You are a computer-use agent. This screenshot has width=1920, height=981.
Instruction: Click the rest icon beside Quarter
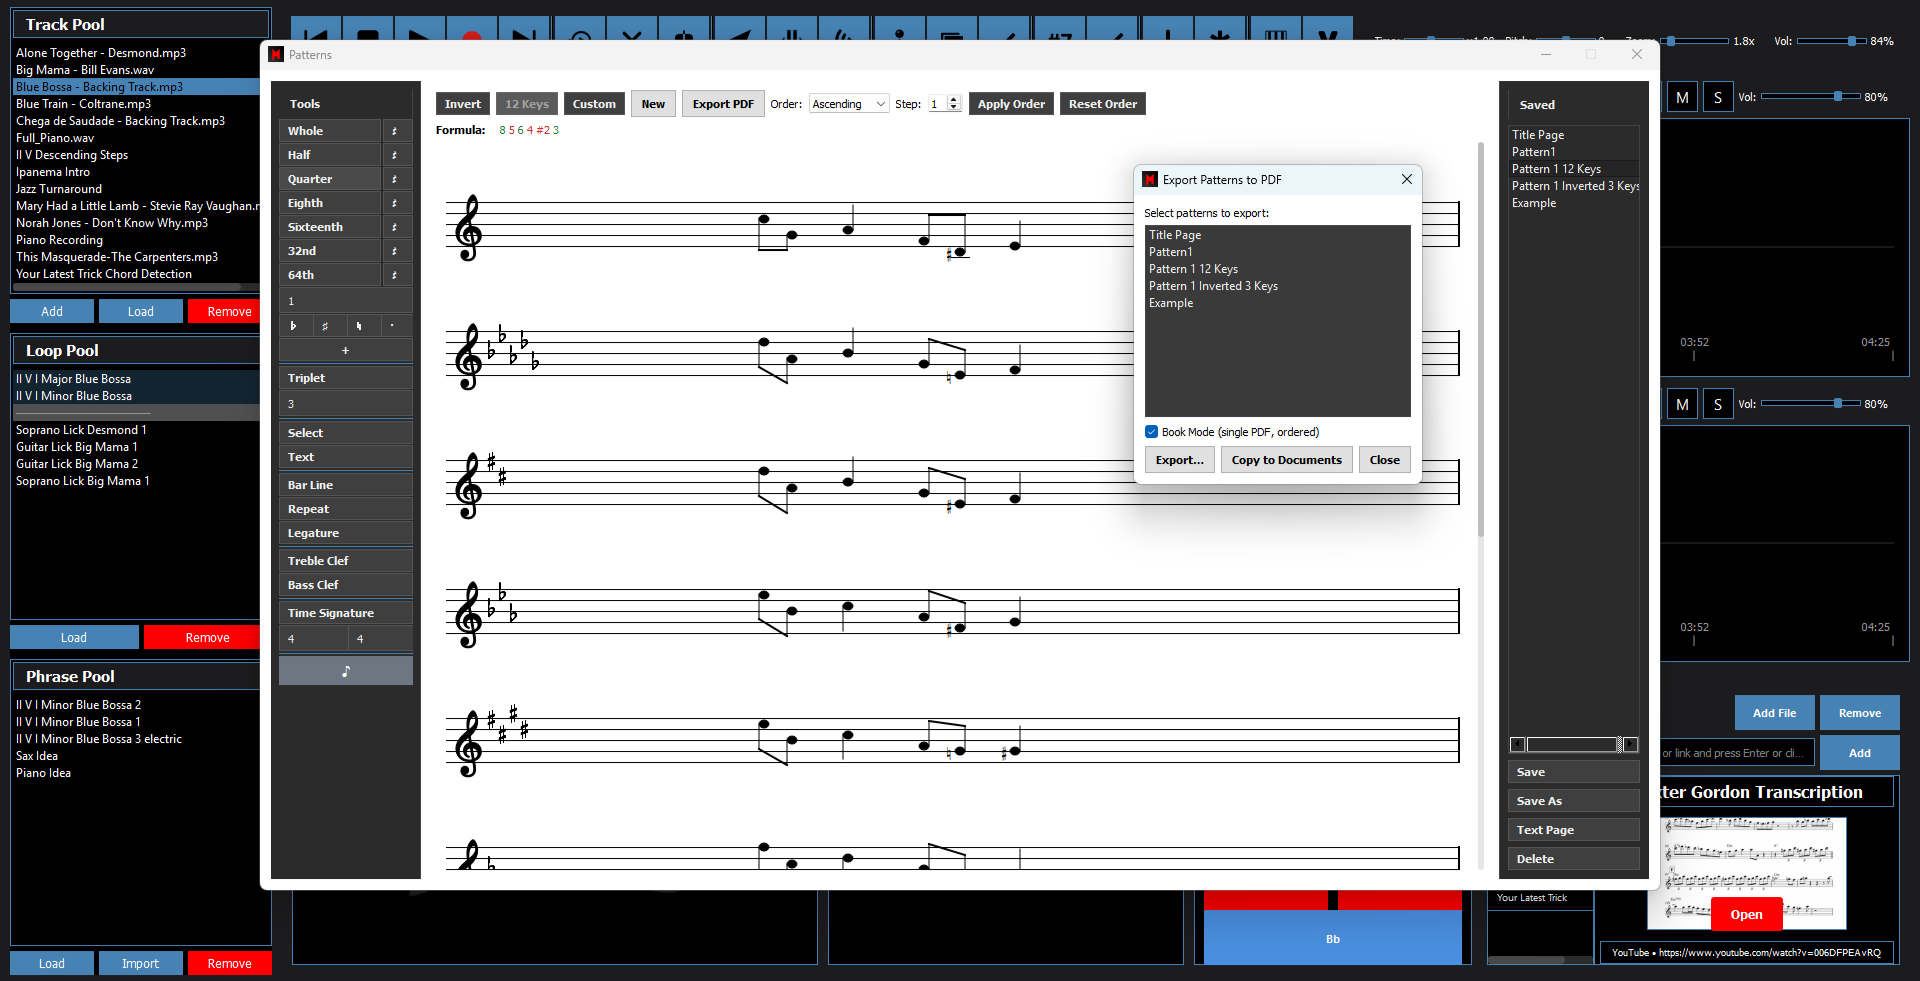point(395,179)
